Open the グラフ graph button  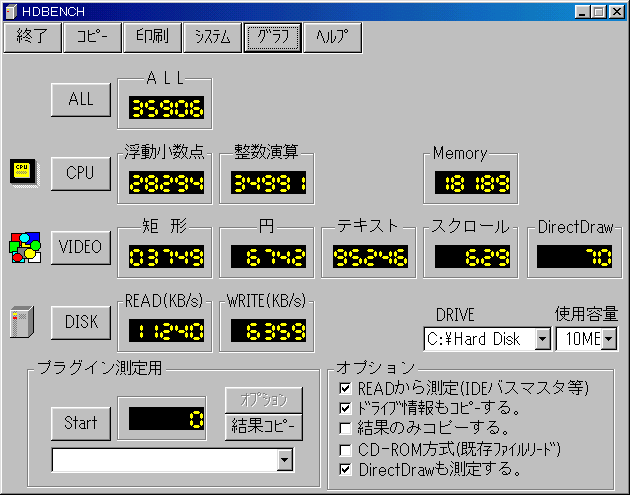coord(273,37)
